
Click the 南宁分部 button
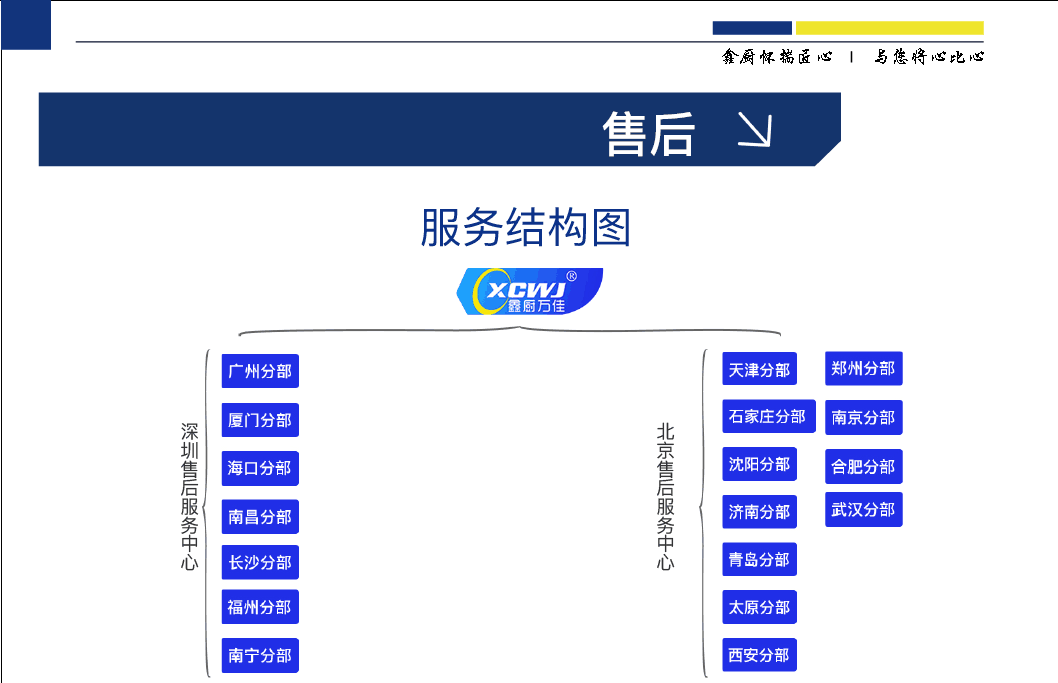(x=260, y=656)
